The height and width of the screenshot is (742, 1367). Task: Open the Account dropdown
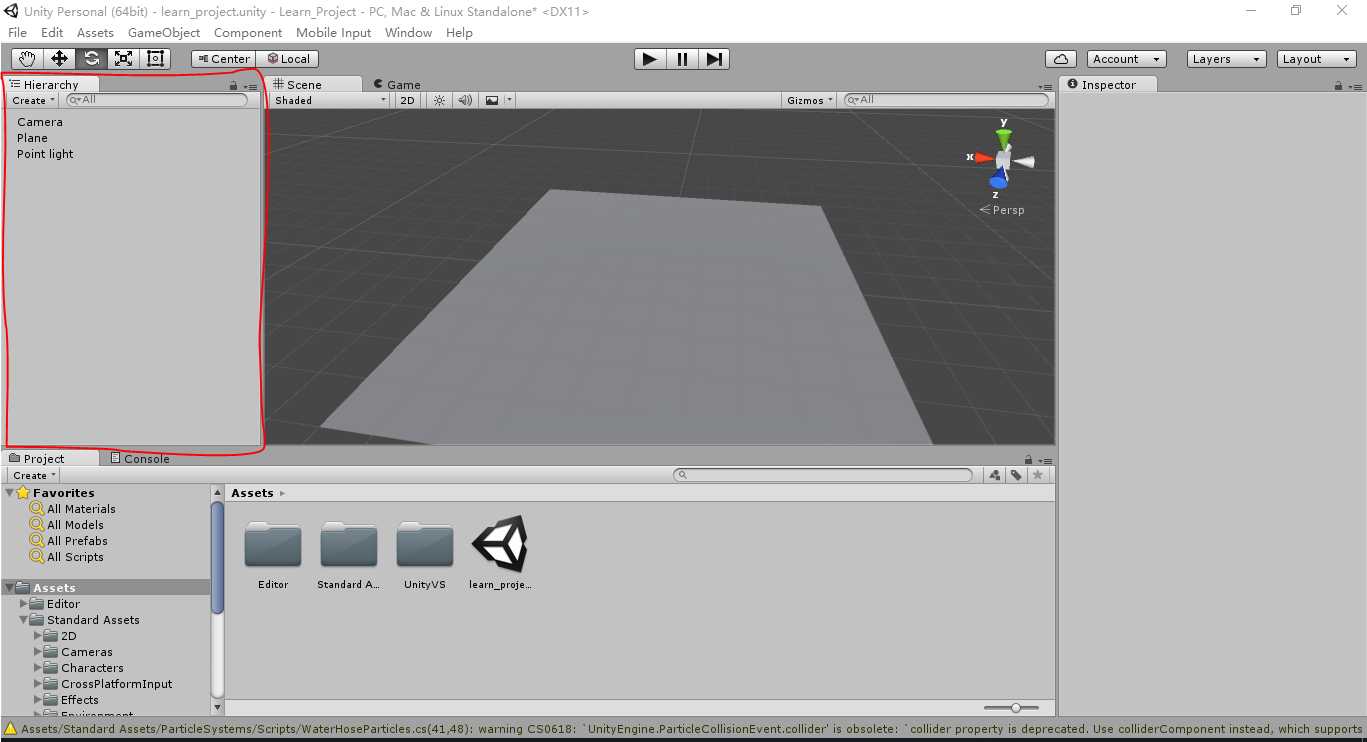pos(1127,59)
